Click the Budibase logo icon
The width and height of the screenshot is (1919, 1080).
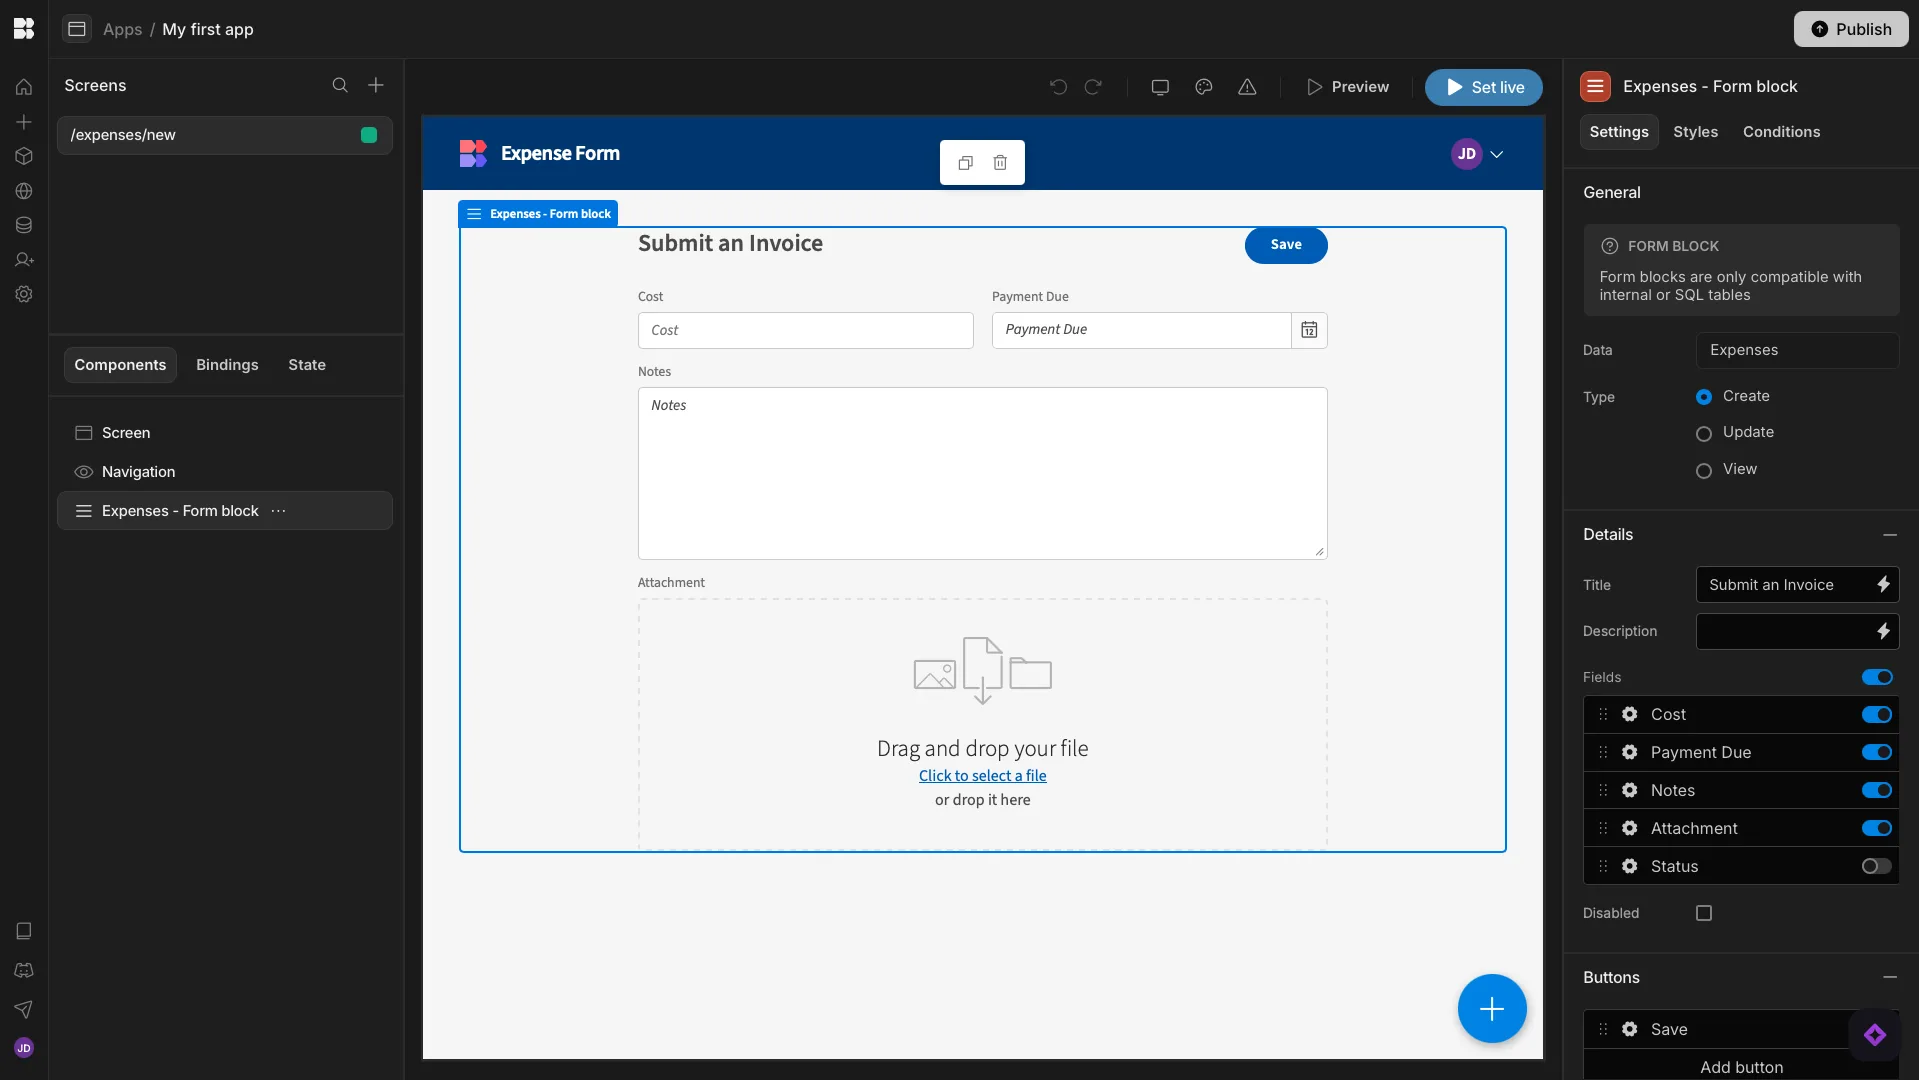(x=24, y=29)
